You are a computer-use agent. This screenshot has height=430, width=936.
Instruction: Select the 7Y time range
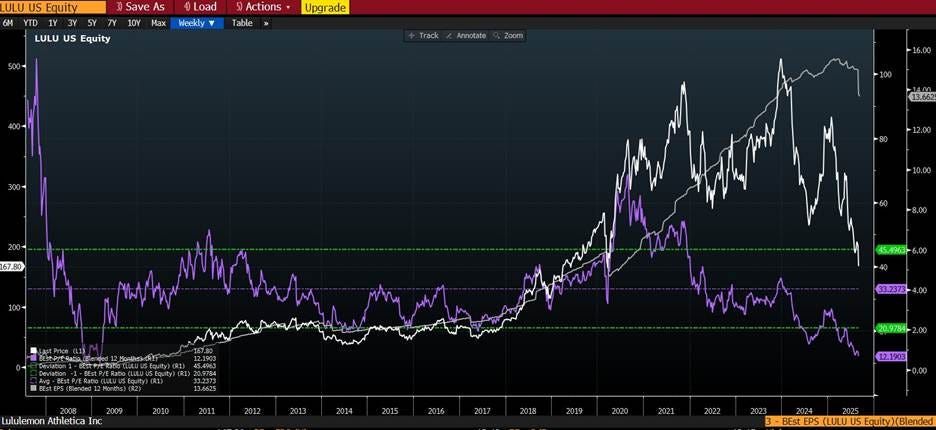pyautogui.click(x=112, y=23)
